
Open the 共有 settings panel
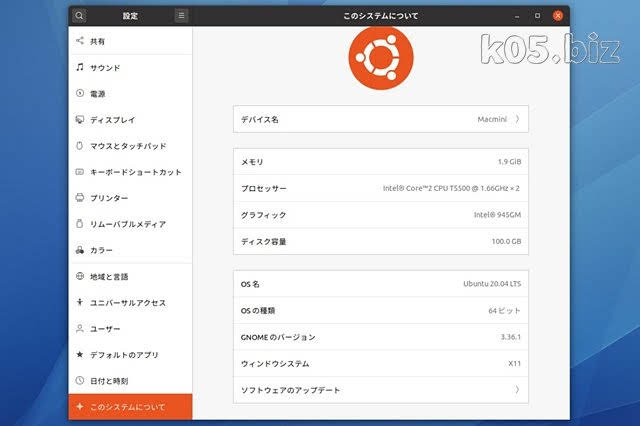tap(130, 41)
